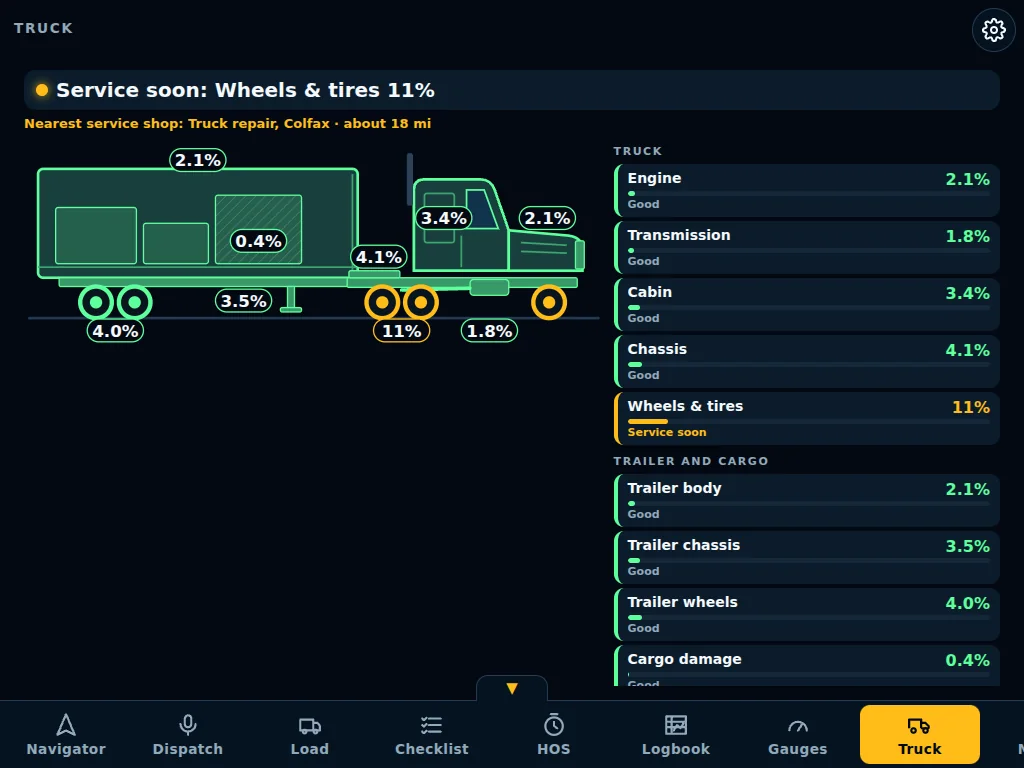
Task: Click the truck's front steer wheel
Action: point(549,302)
